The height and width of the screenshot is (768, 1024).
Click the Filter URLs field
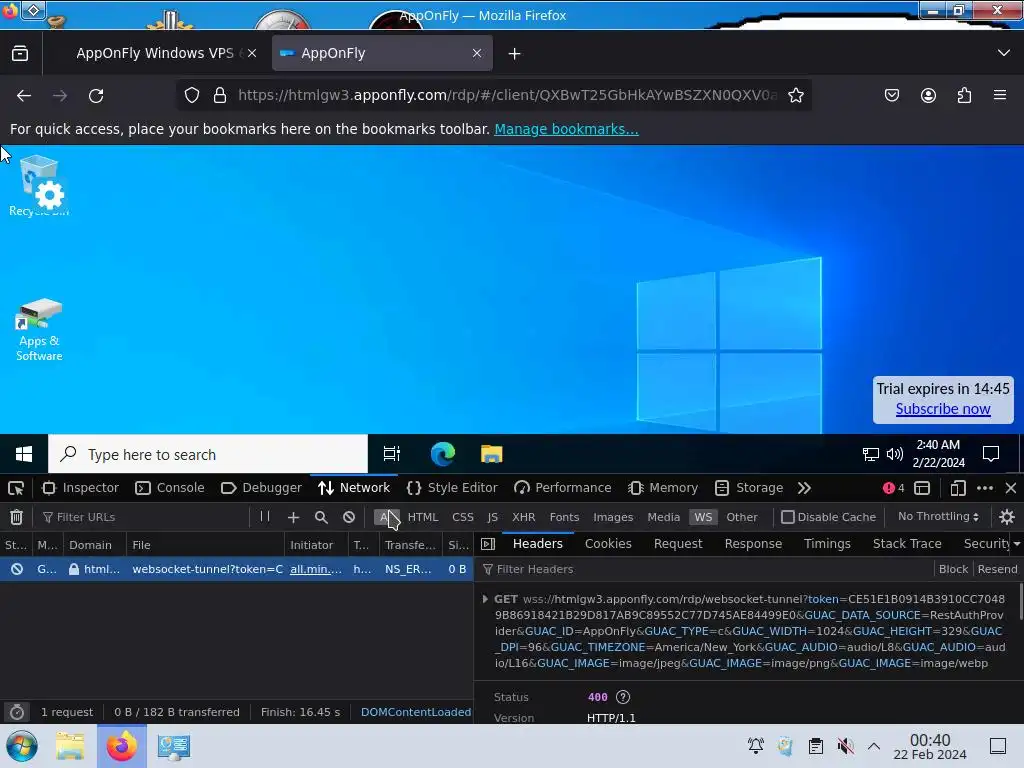144,517
